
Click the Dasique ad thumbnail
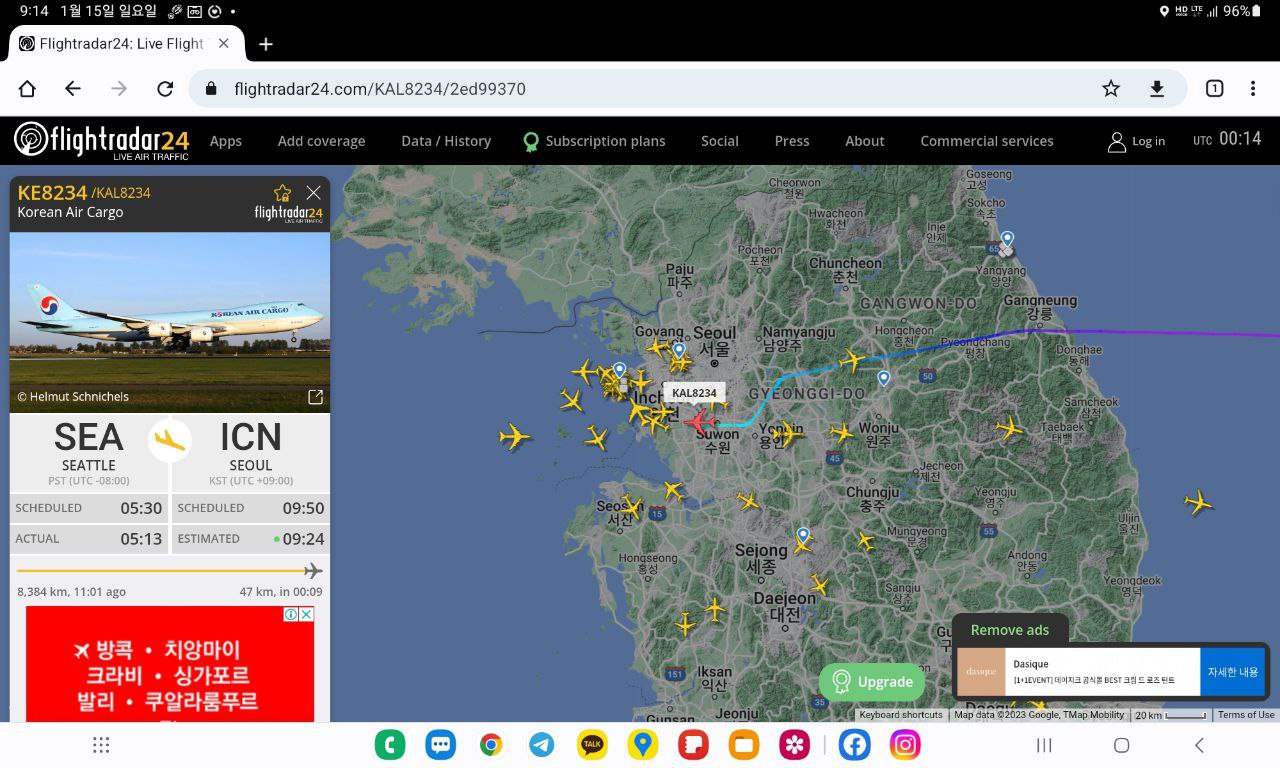click(981, 672)
